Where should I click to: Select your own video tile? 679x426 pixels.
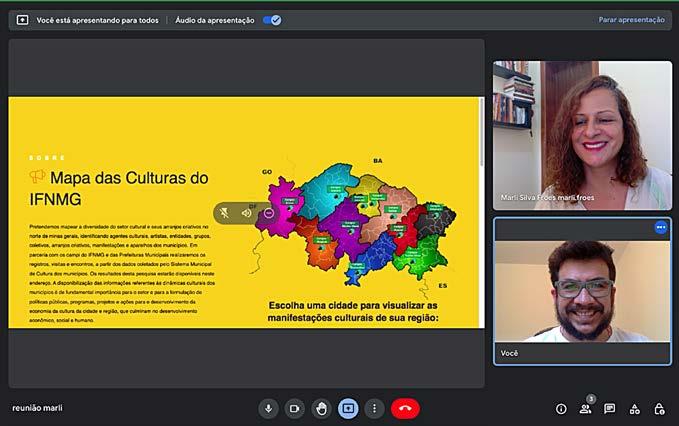[582, 291]
